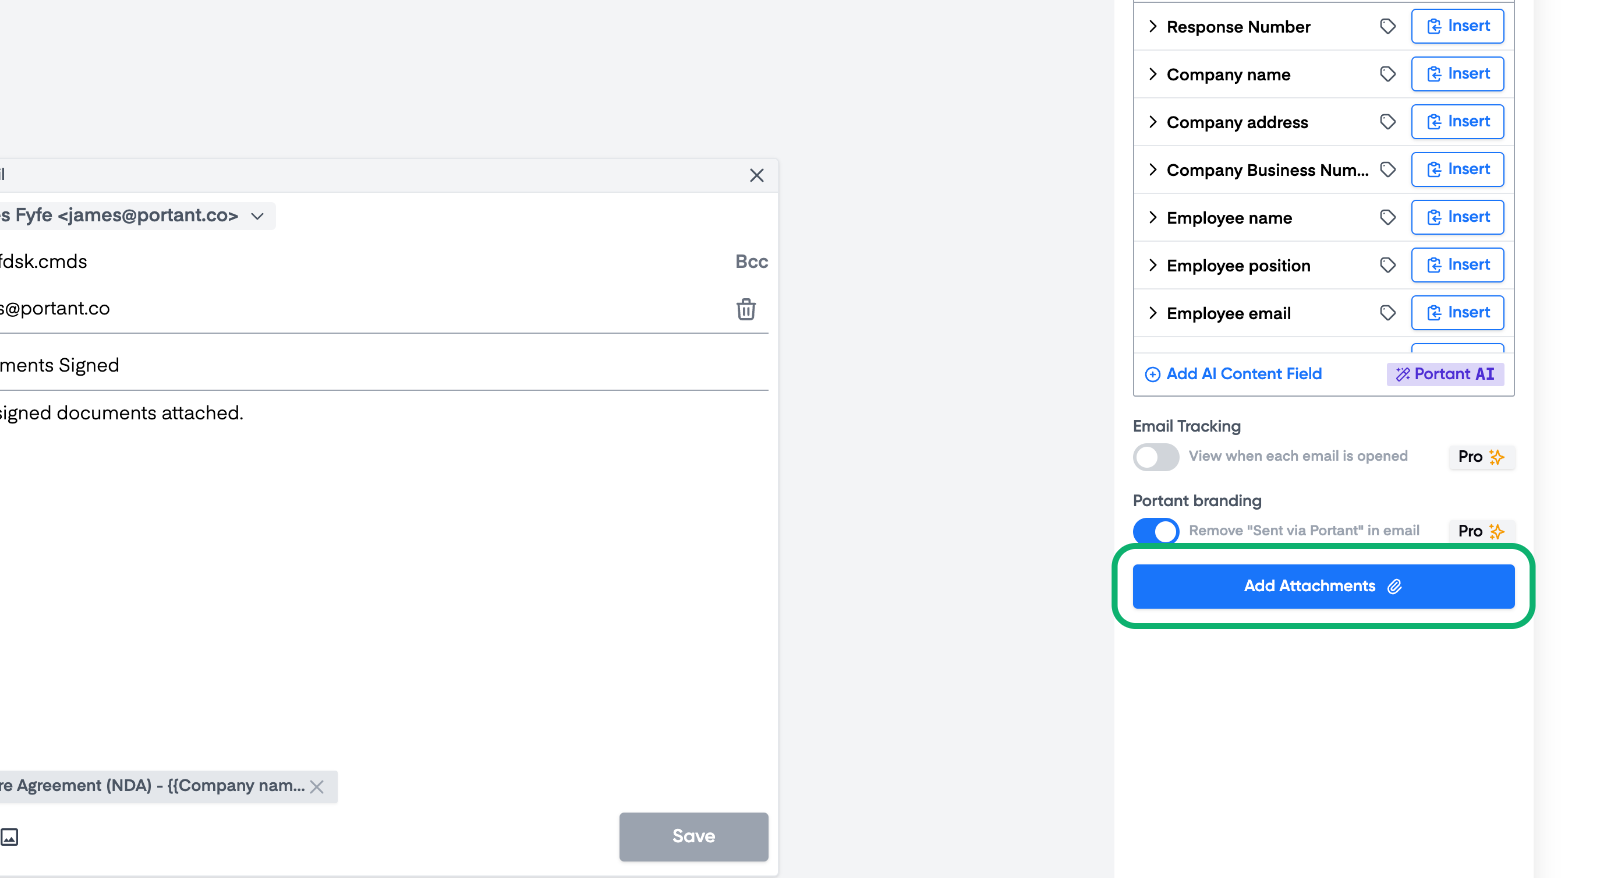
Task: Remove the NDA attachment chip
Action: coord(317,787)
